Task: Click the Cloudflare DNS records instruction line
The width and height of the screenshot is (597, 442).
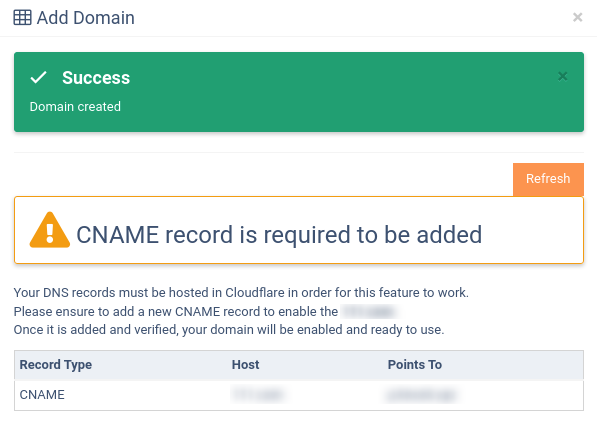Action: (x=241, y=292)
